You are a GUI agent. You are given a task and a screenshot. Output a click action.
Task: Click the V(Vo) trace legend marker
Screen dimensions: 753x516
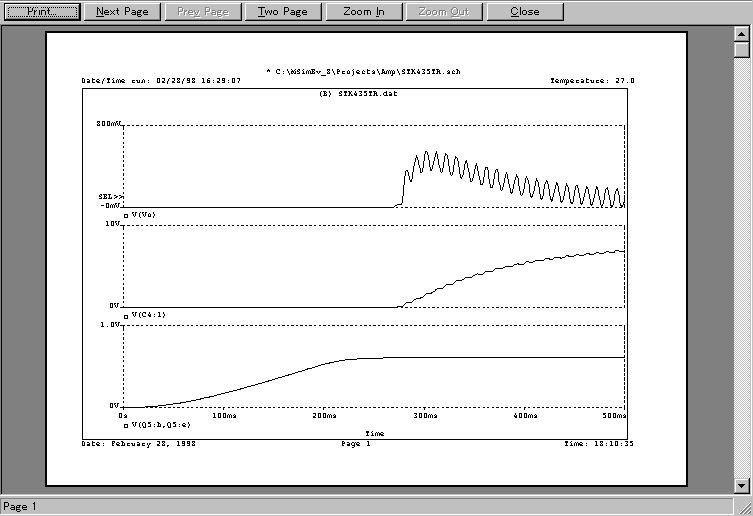(x=126, y=215)
